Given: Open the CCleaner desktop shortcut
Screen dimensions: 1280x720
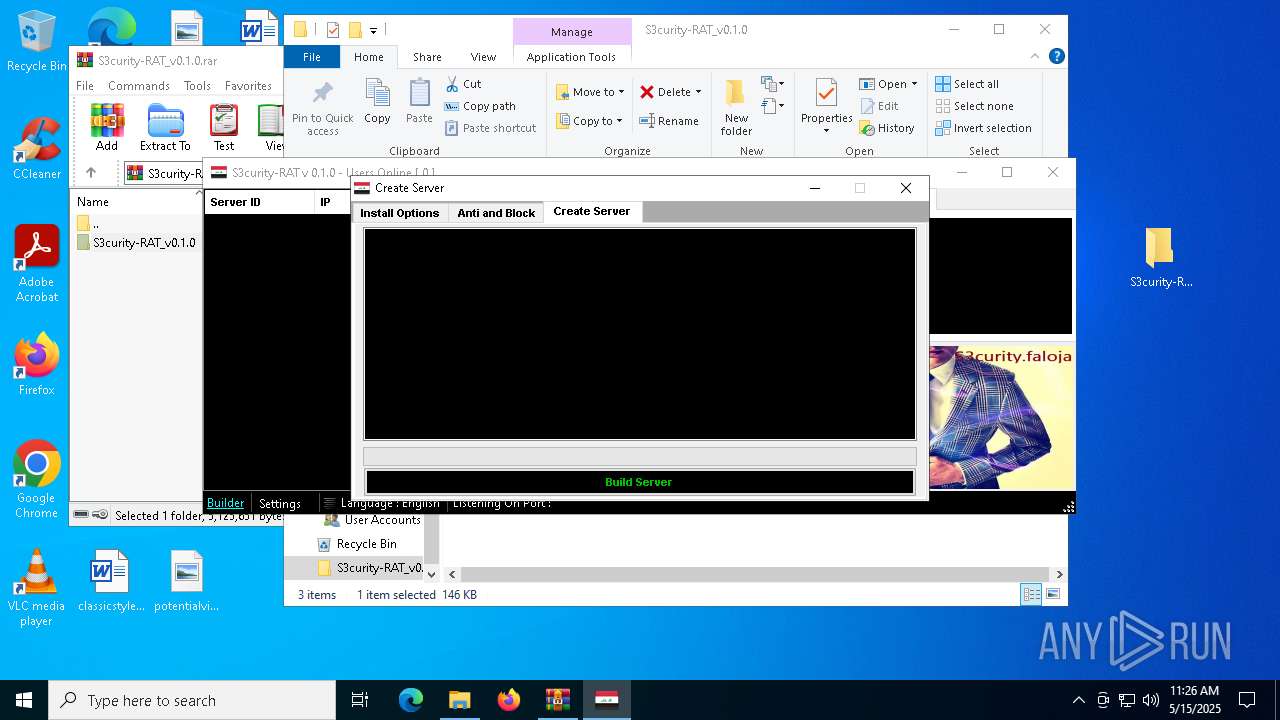Looking at the screenshot, I should pyautogui.click(x=37, y=148).
